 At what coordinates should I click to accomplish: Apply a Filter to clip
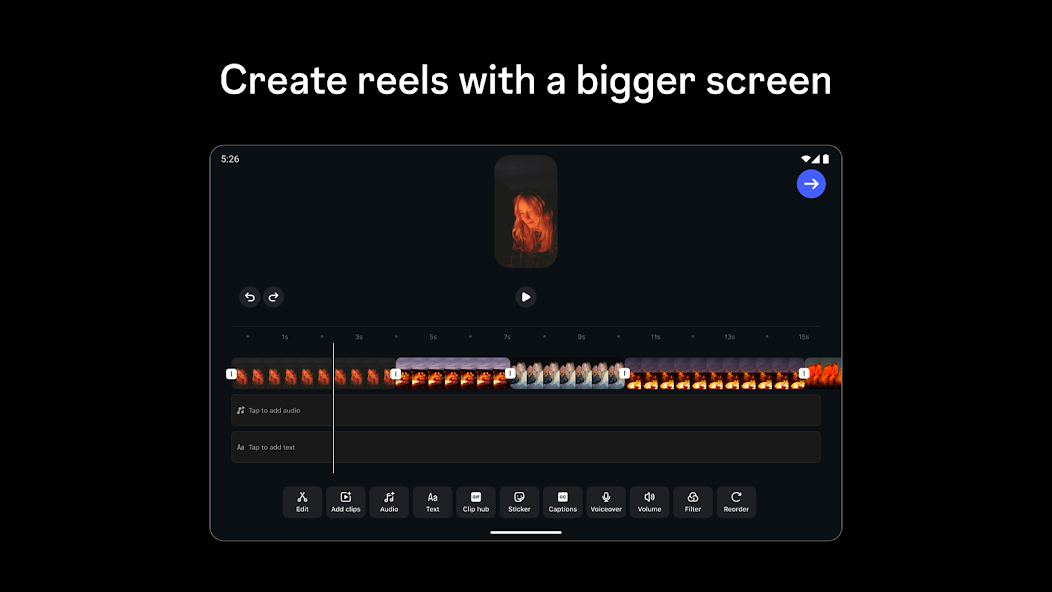coord(693,502)
